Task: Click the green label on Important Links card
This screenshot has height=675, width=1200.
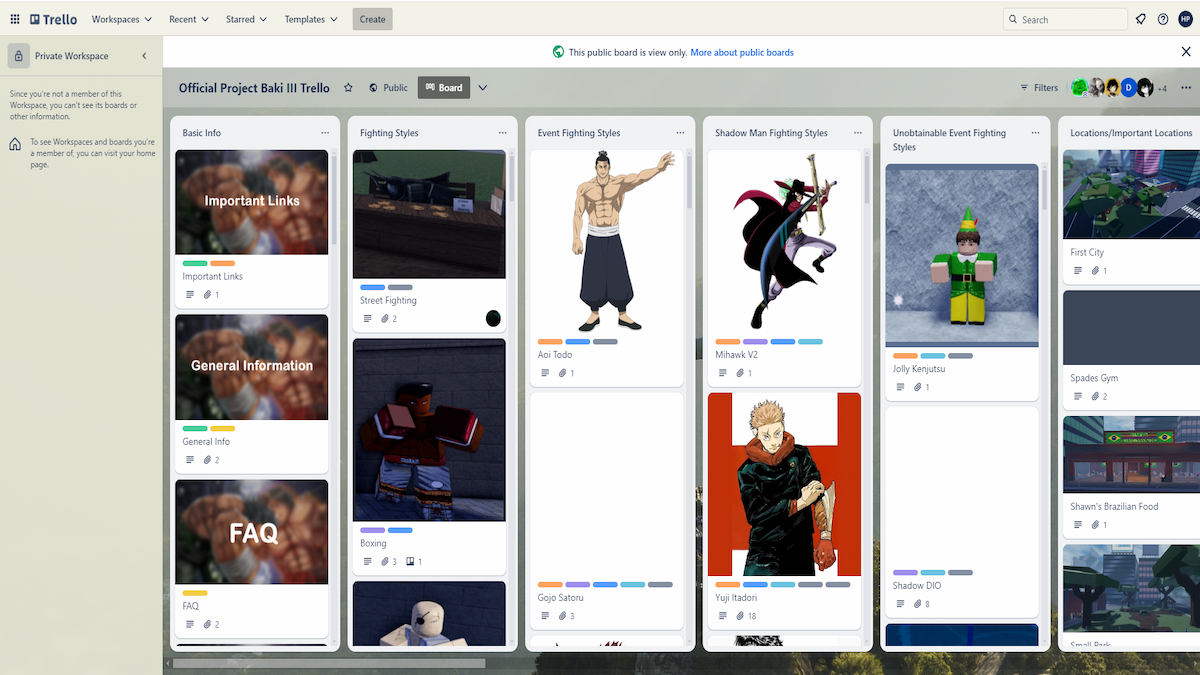Action: (195, 263)
